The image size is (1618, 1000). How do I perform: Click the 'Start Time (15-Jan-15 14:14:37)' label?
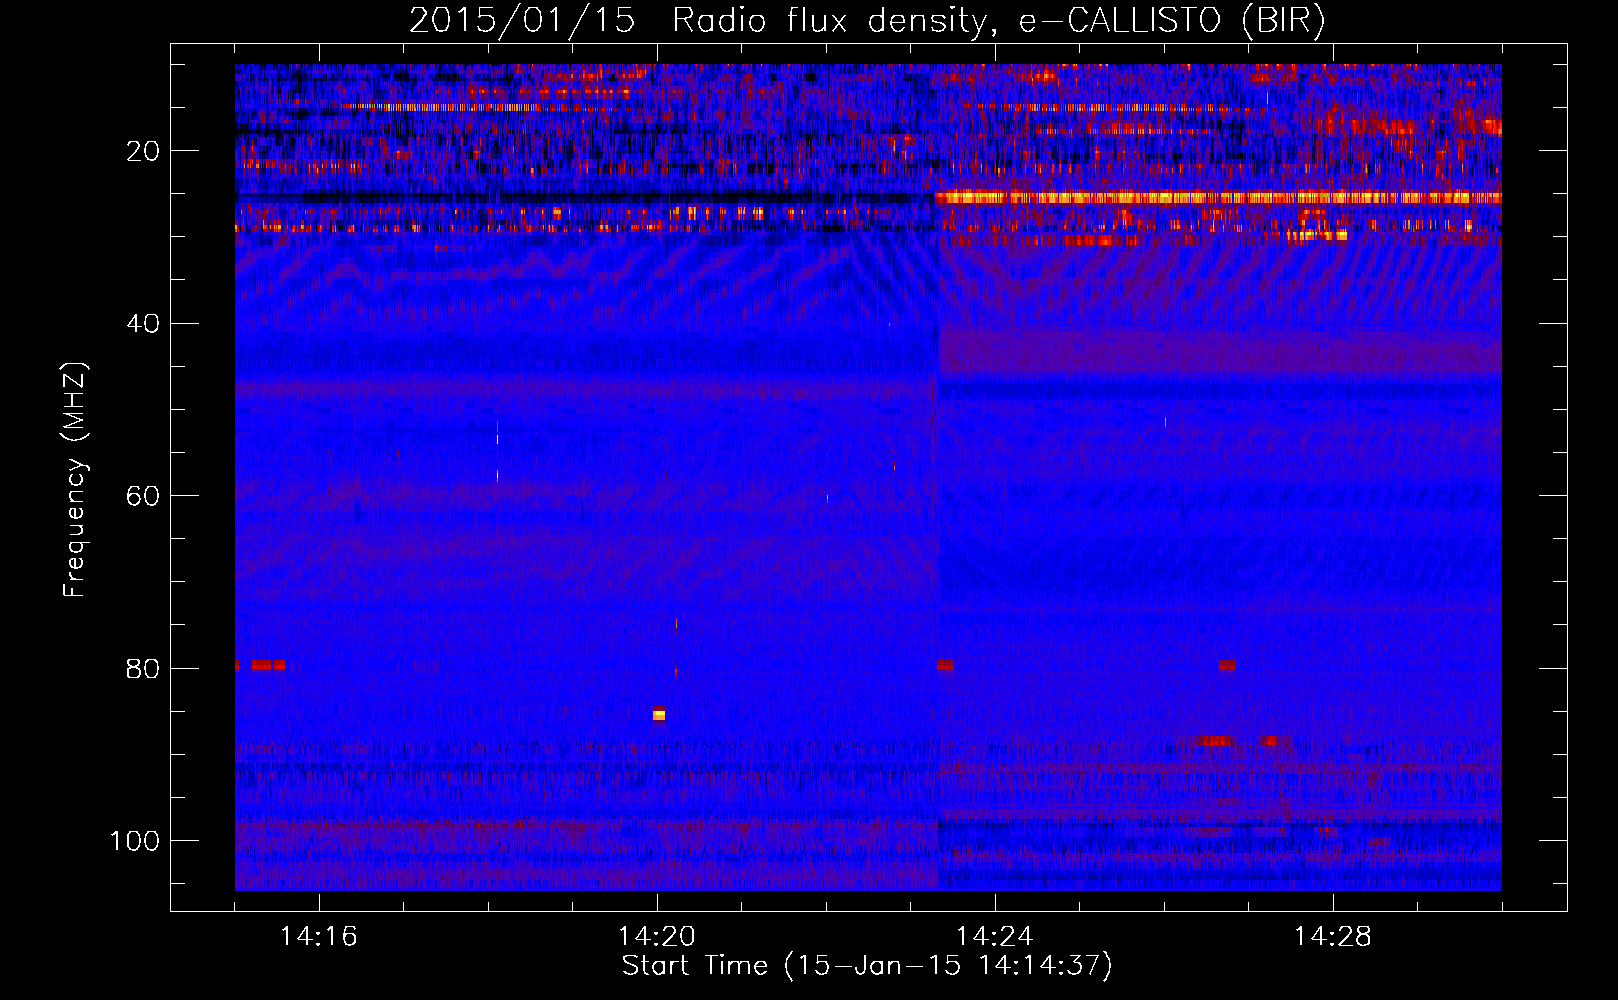click(x=867, y=966)
